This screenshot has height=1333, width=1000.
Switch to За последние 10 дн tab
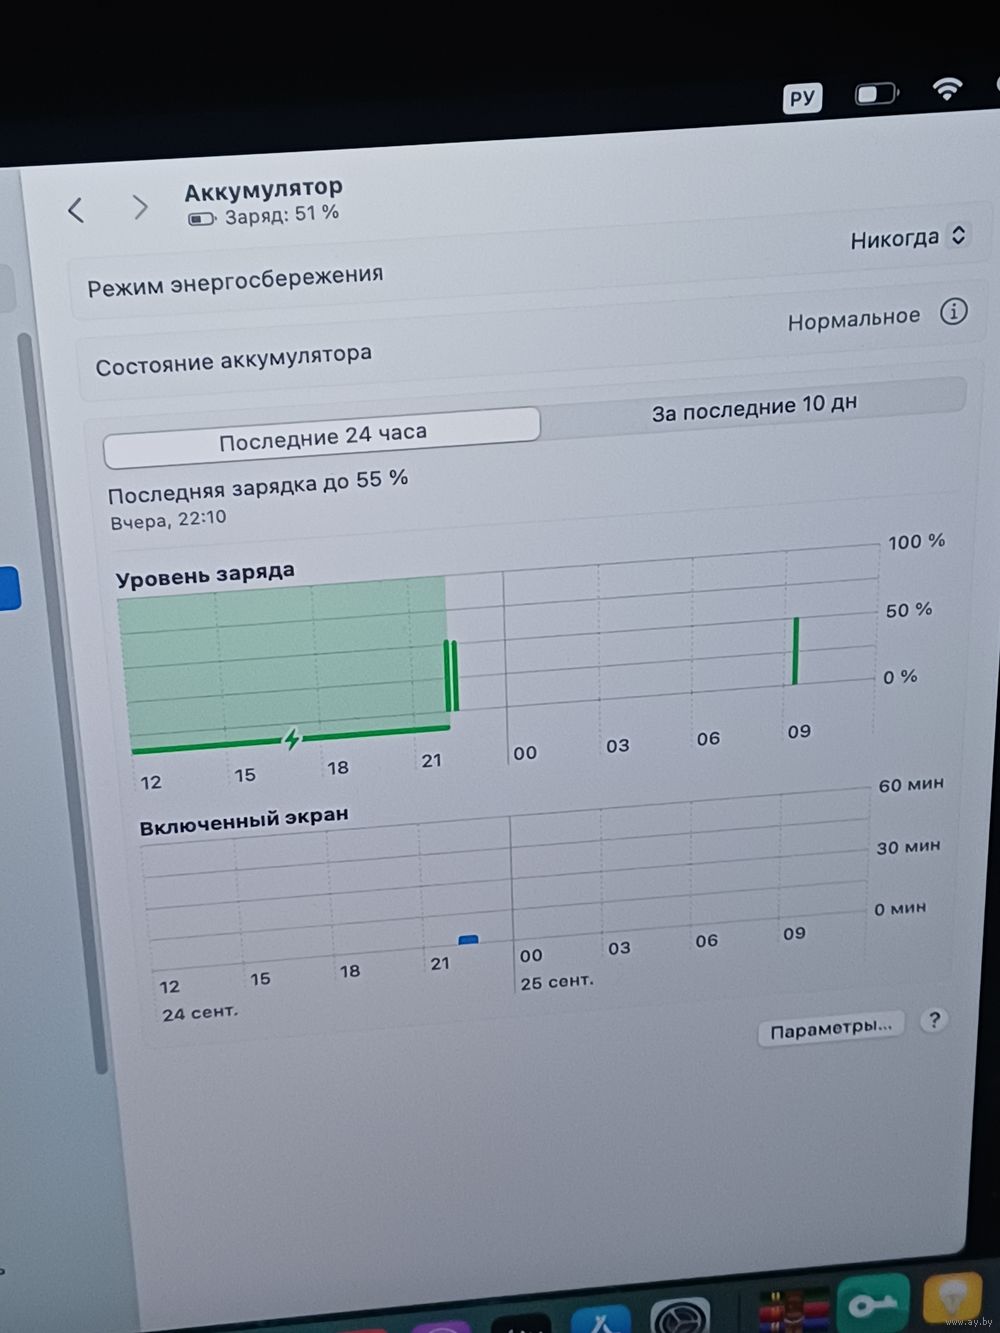point(754,408)
